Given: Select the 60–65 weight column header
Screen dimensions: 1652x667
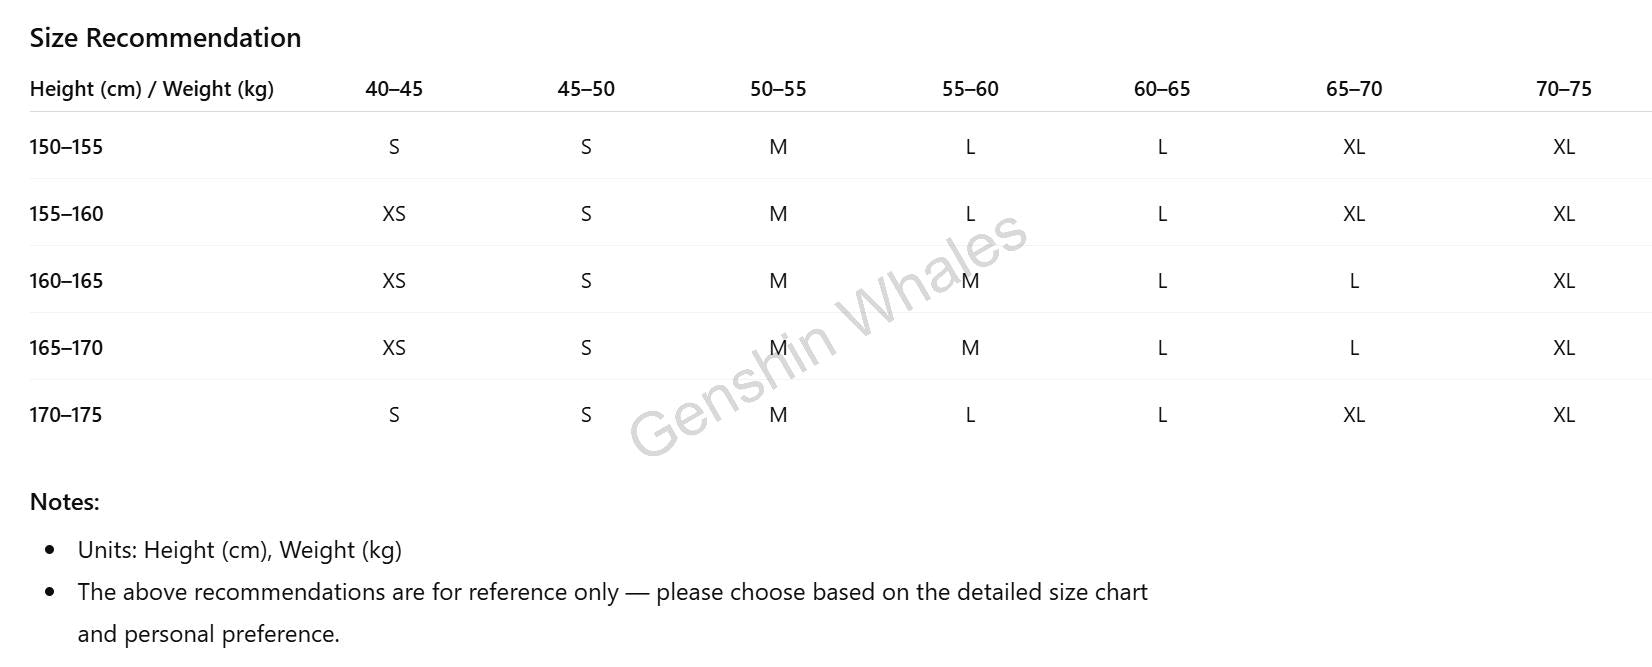Looking at the screenshot, I should click(x=1162, y=89).
